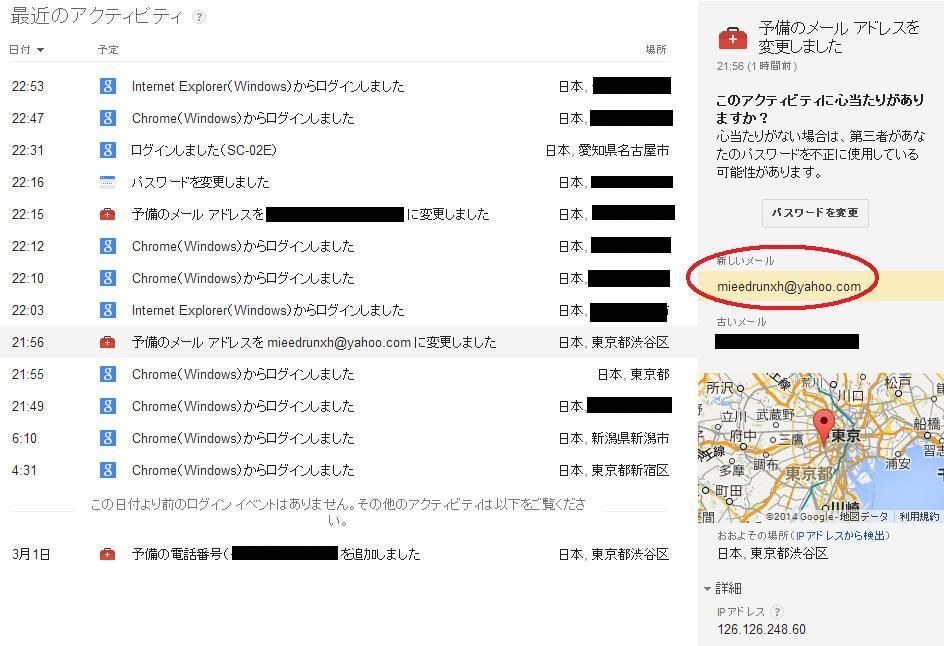Click the Google icon in the 4:31 row

click(x=108, y=470)
